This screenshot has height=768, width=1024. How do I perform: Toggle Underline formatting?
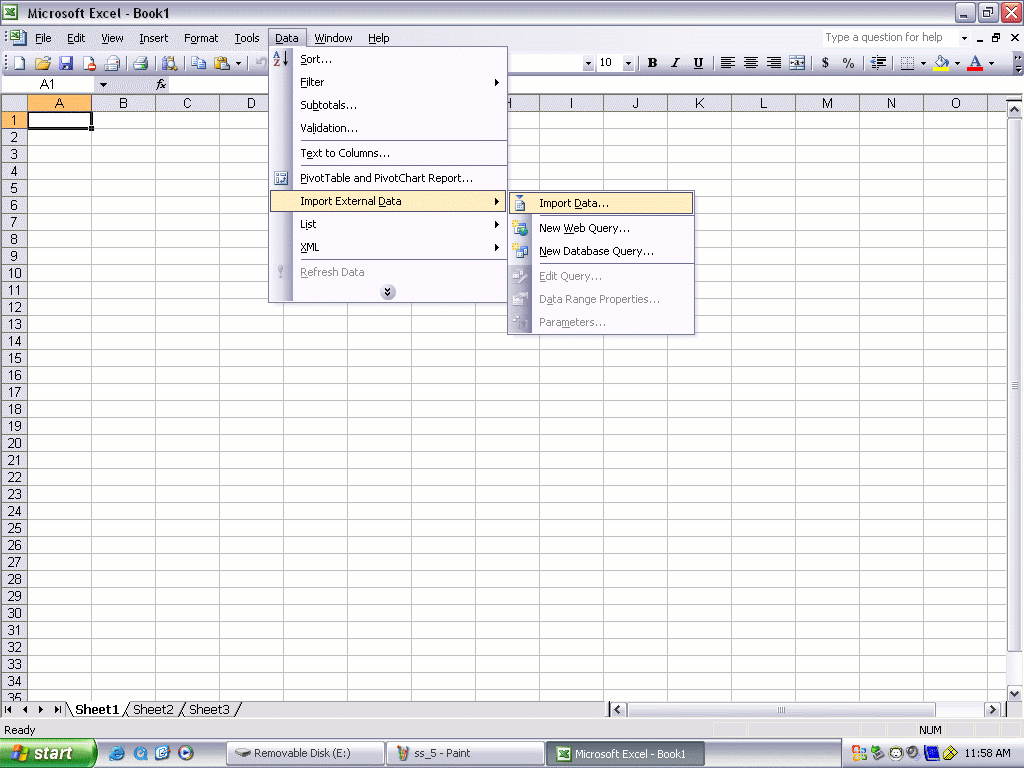click(698, 63)
